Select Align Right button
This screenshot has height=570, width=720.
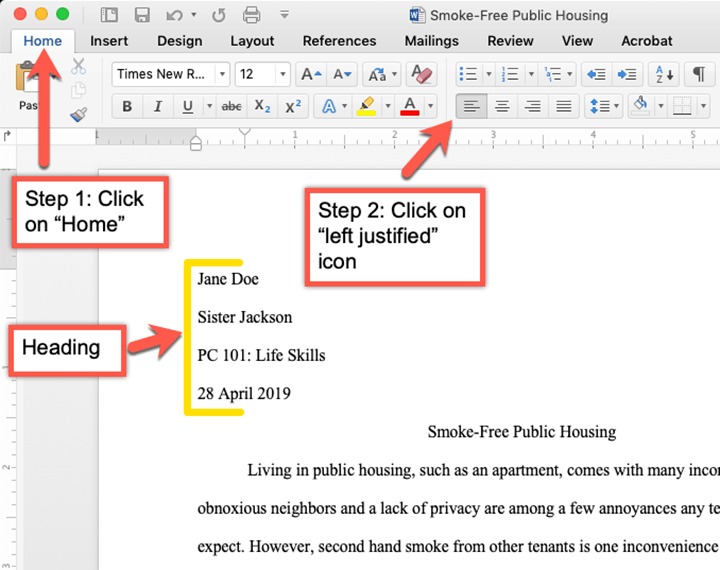[533, 107]
